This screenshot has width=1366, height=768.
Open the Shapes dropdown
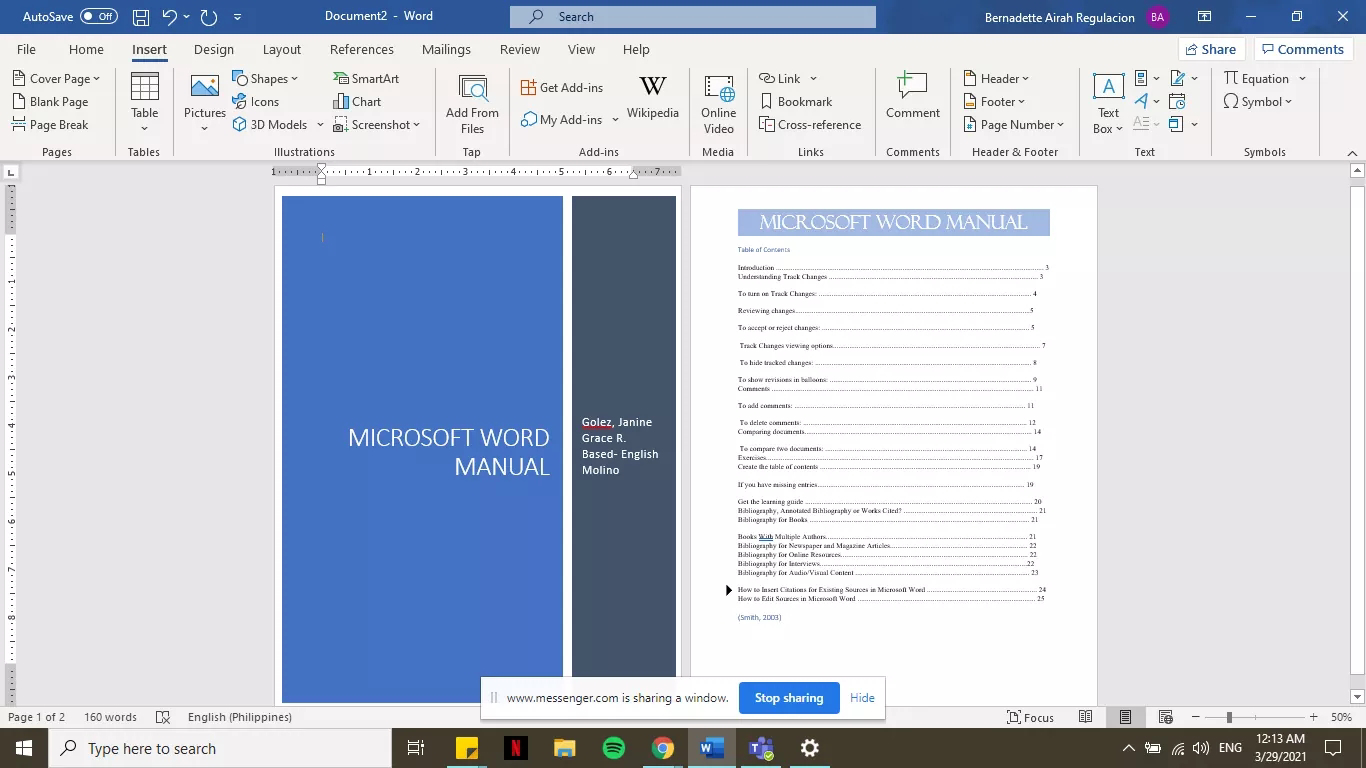tap(266, 78)
